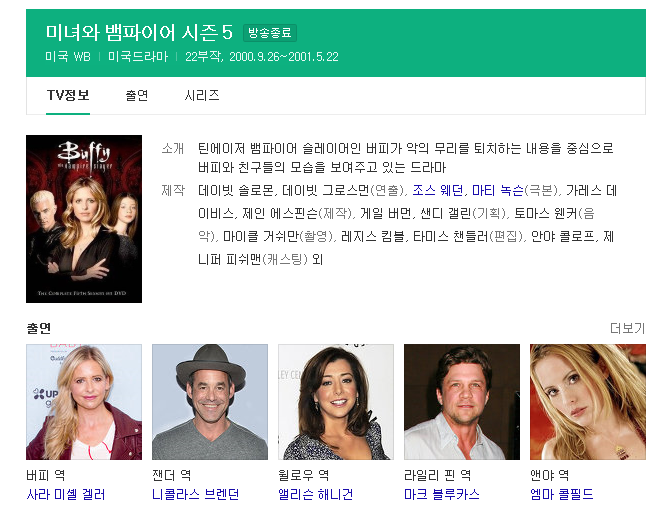Open 사라 미셸 겔러's photo
Image resolution: width=666 pixels, height=516 pixels.
84,402
